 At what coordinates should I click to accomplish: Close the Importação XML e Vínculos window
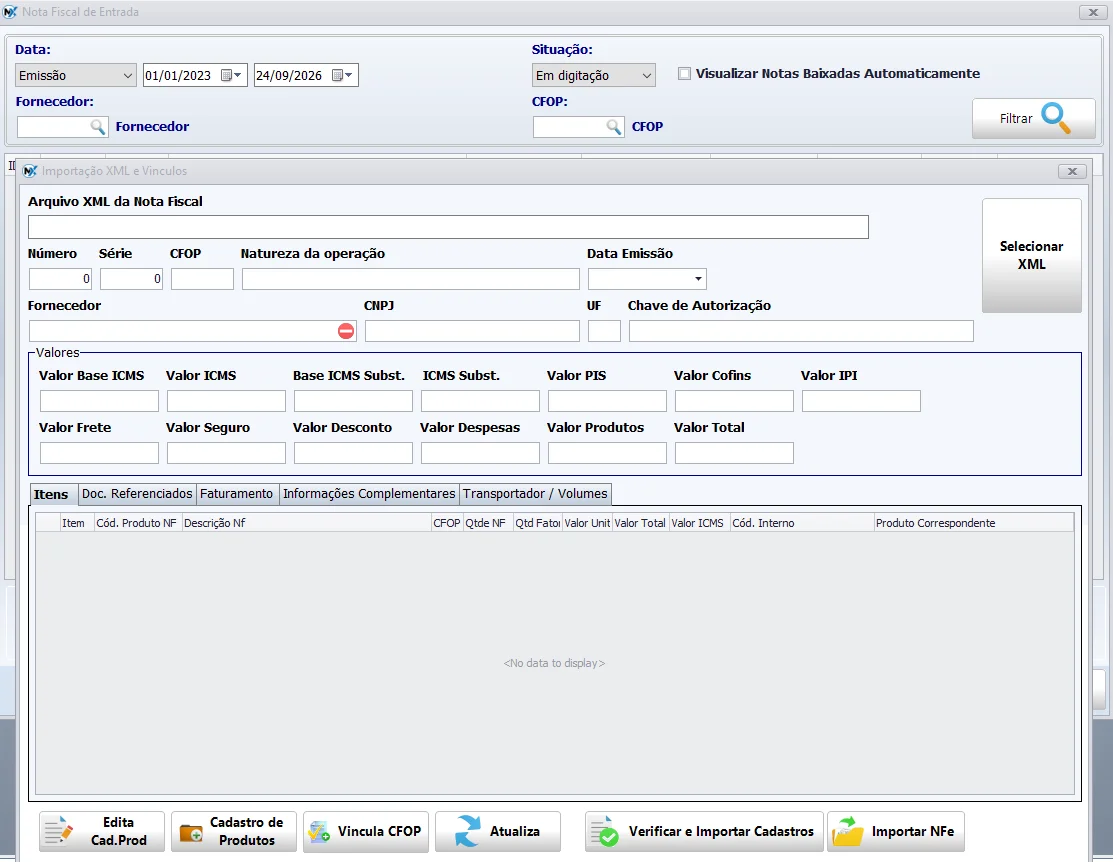click(x=1073, y=171)
